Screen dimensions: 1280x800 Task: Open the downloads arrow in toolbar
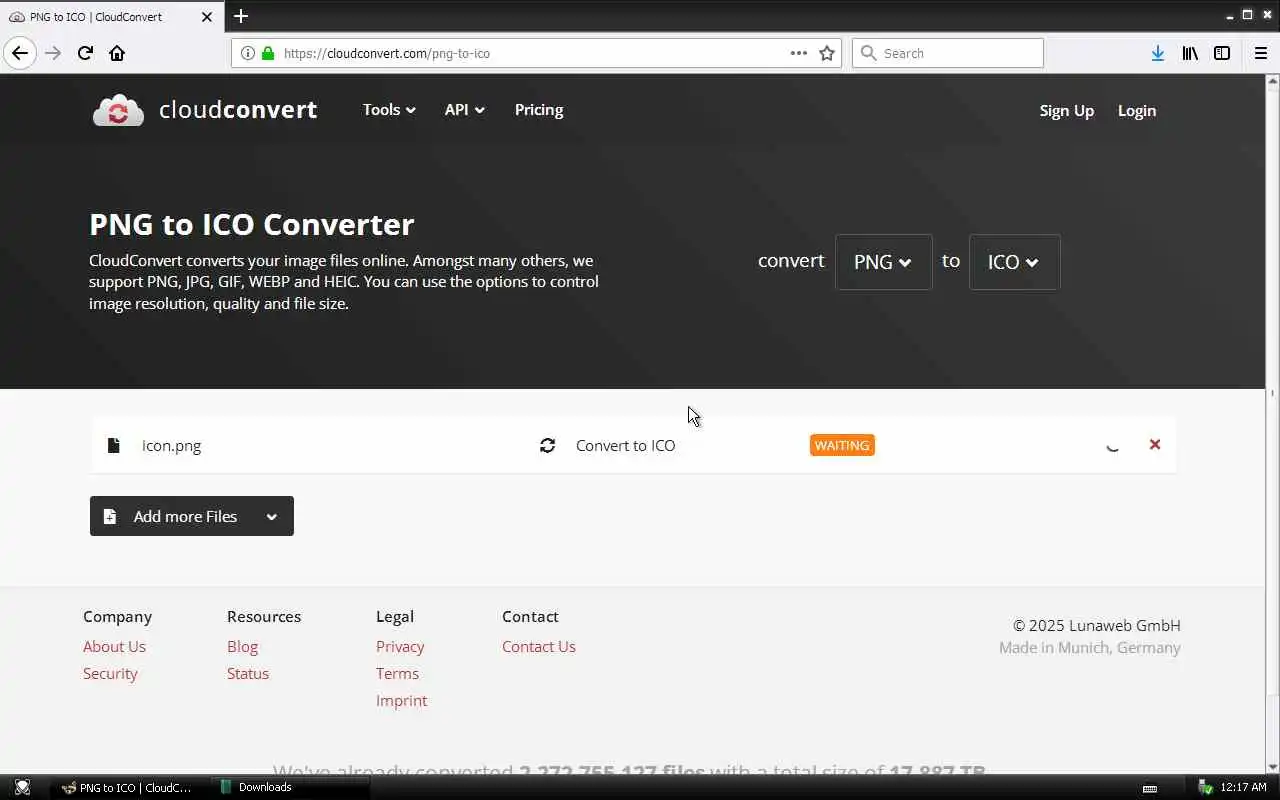(1157, 53)
